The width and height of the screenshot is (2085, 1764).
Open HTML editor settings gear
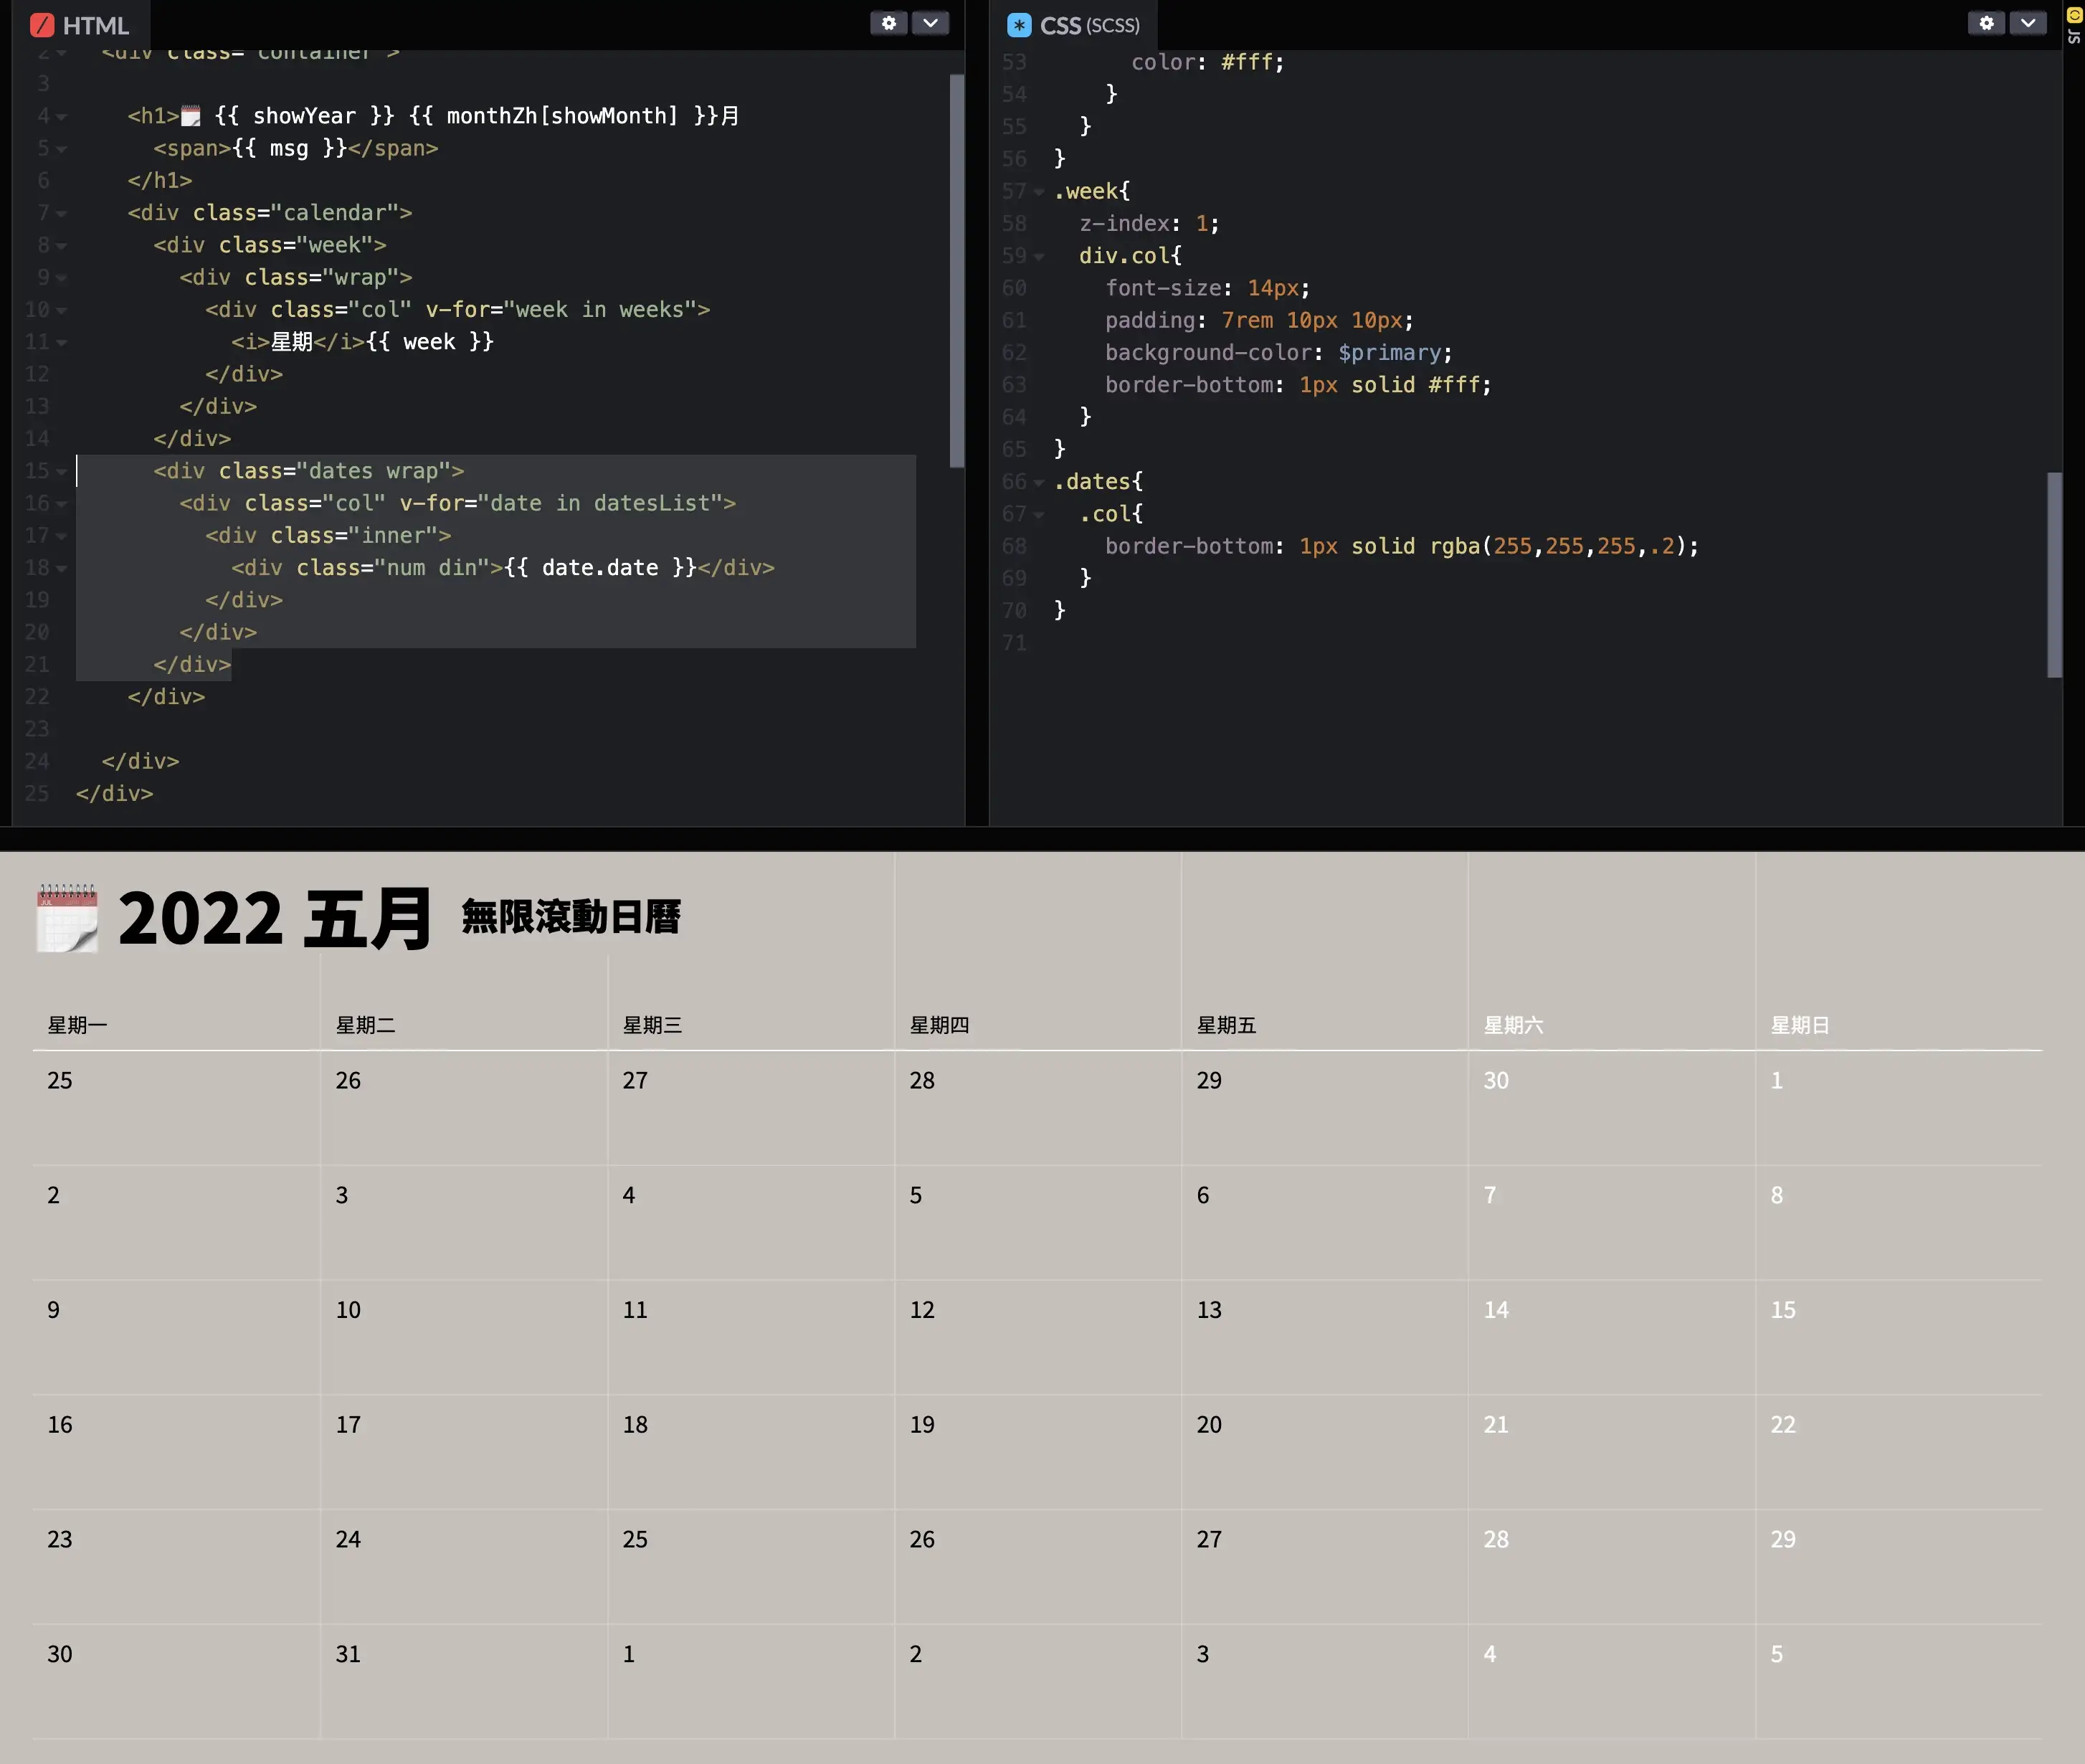point(888,23)
